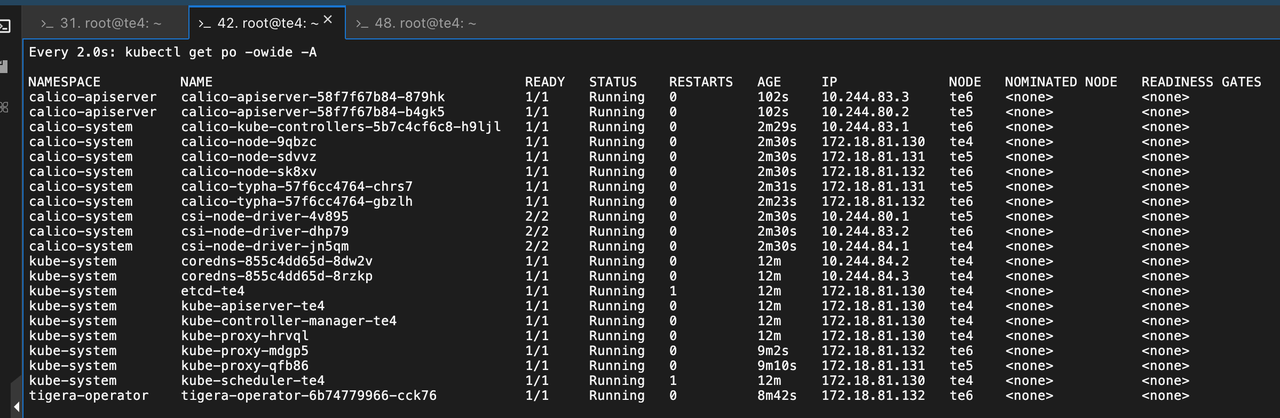Click the age value 9m10s

coord(777,367)
